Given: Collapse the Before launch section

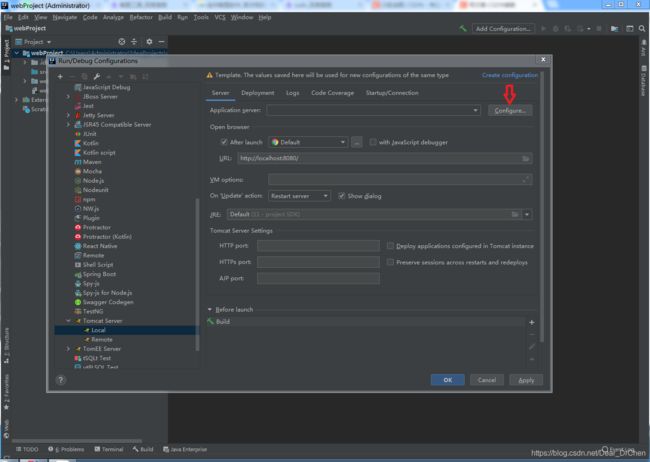Looking at the screenshot, I should [210, 309].
